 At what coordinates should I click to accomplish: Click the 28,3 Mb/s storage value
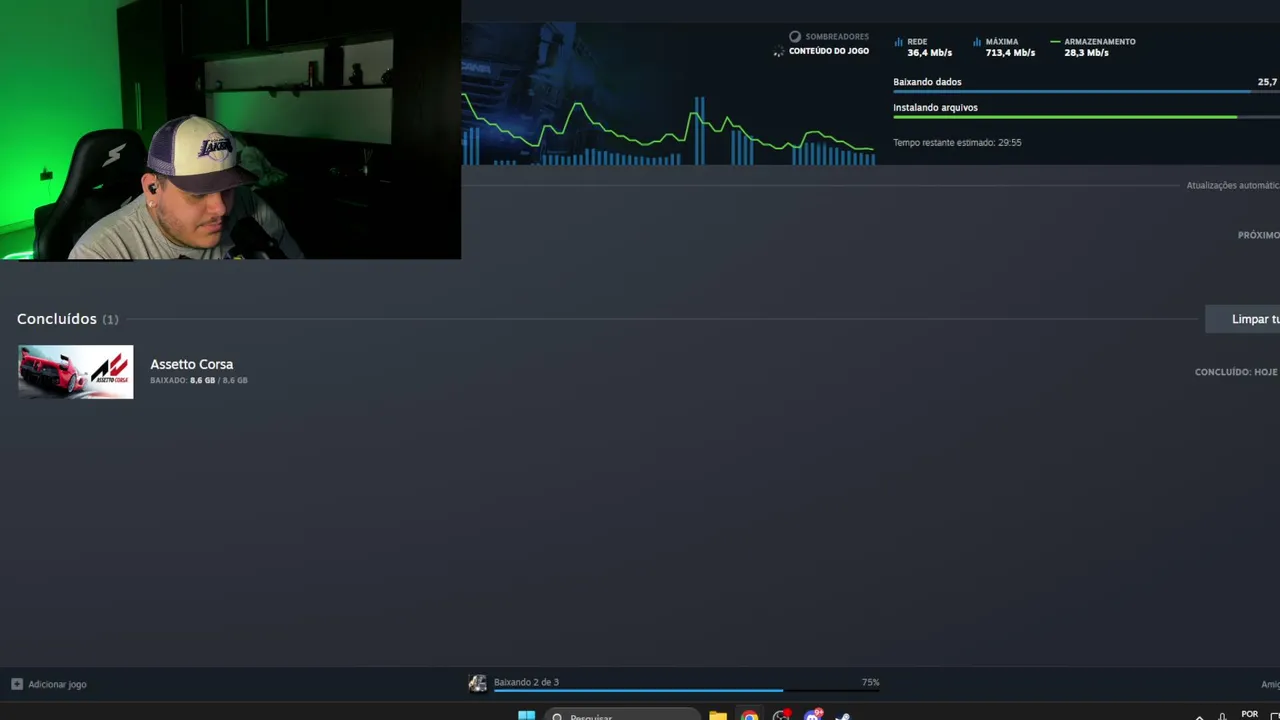pyautogui.click(x=1086, y=53)
